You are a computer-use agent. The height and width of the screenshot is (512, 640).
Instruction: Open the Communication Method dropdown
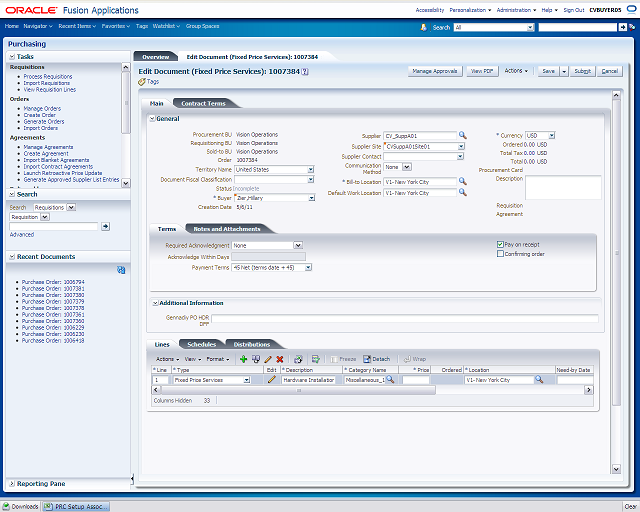click(x=407, y=167)
